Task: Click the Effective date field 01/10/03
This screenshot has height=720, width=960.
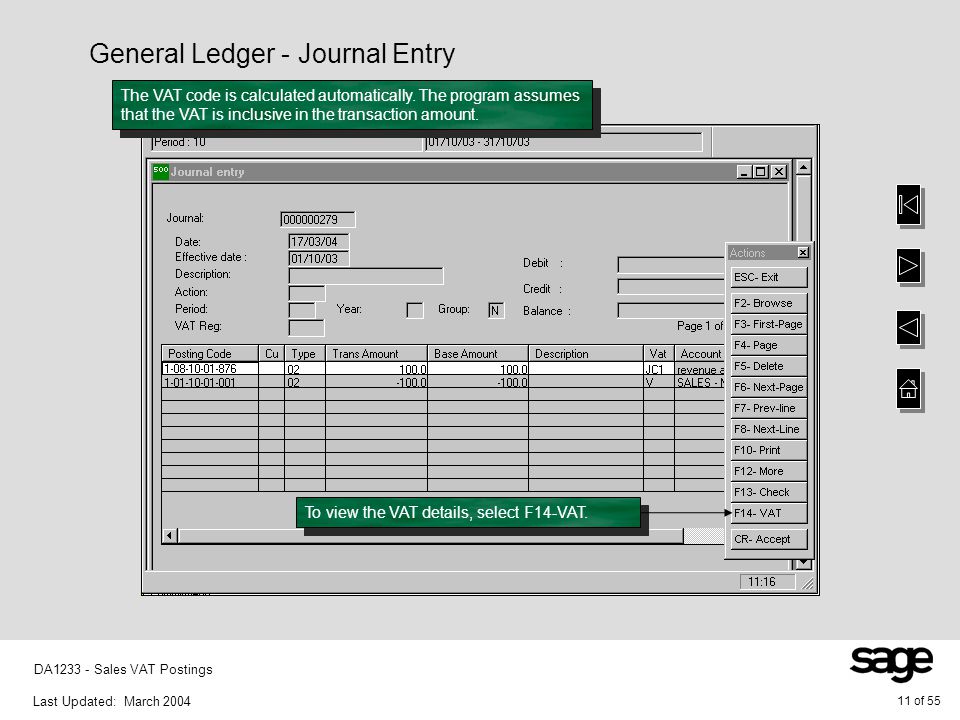Action: 318,258
